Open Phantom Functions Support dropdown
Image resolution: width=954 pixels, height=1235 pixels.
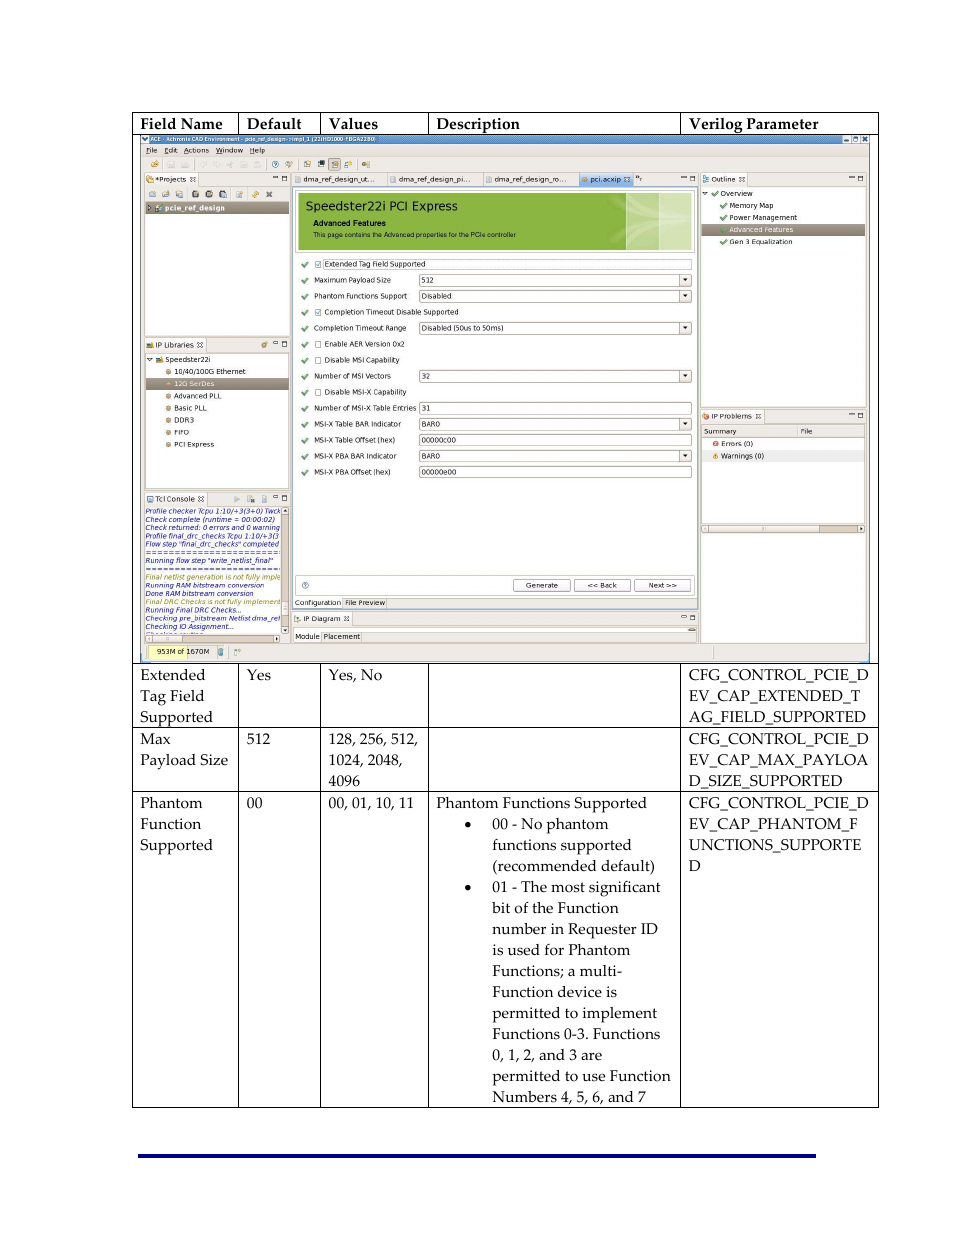tap(686, 297)
